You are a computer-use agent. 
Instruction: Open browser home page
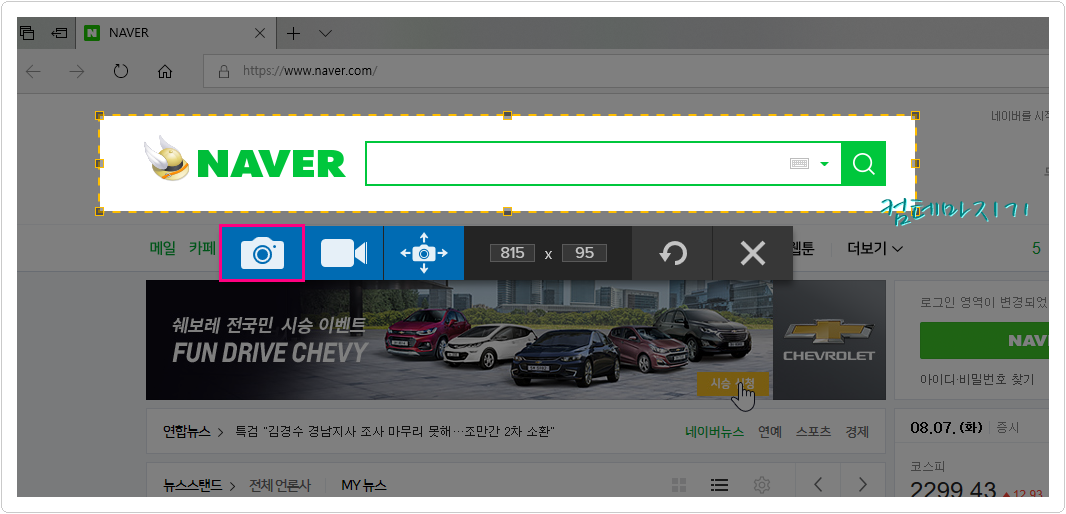(165, 71)
